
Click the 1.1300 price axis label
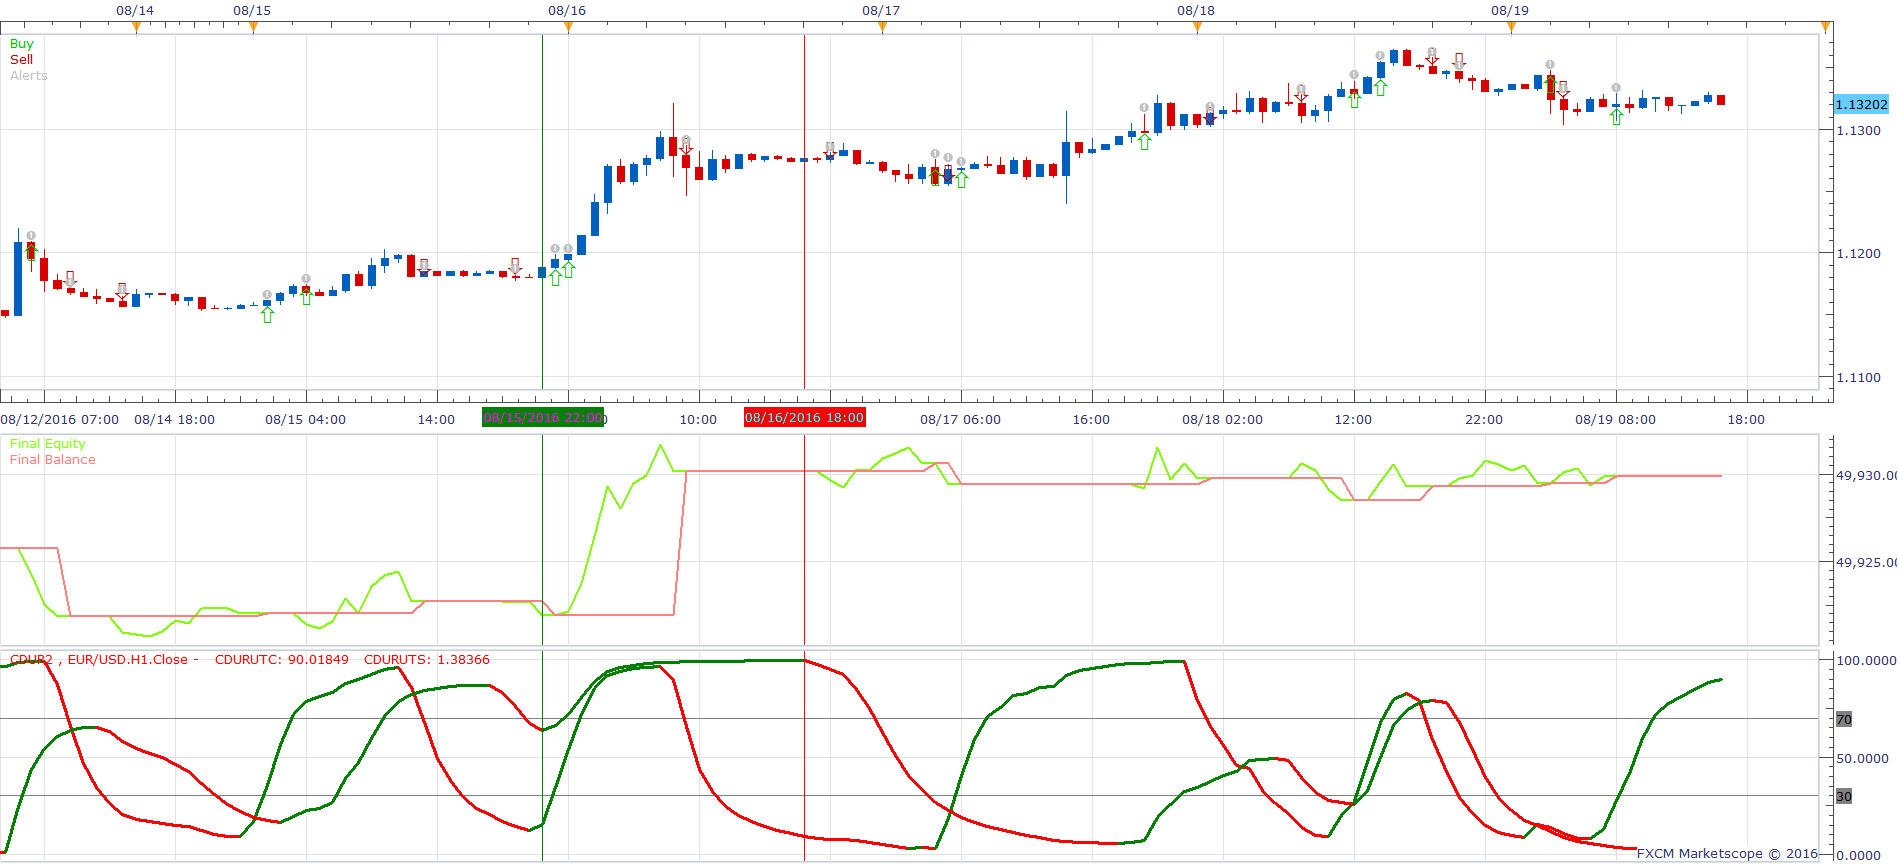tap(1859, 131)
